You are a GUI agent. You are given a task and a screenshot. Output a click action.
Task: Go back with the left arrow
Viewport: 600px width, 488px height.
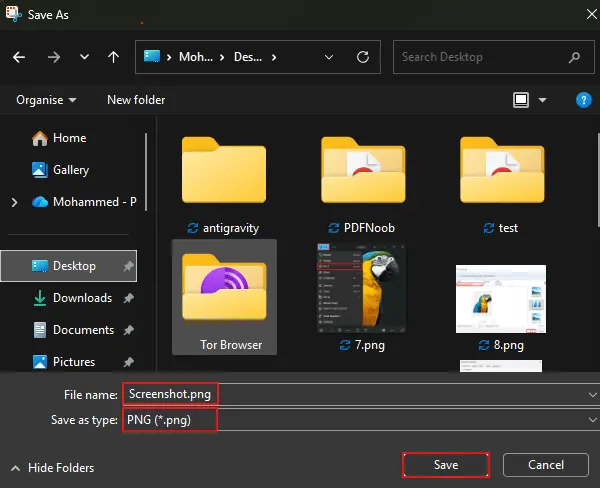[19, 57]
